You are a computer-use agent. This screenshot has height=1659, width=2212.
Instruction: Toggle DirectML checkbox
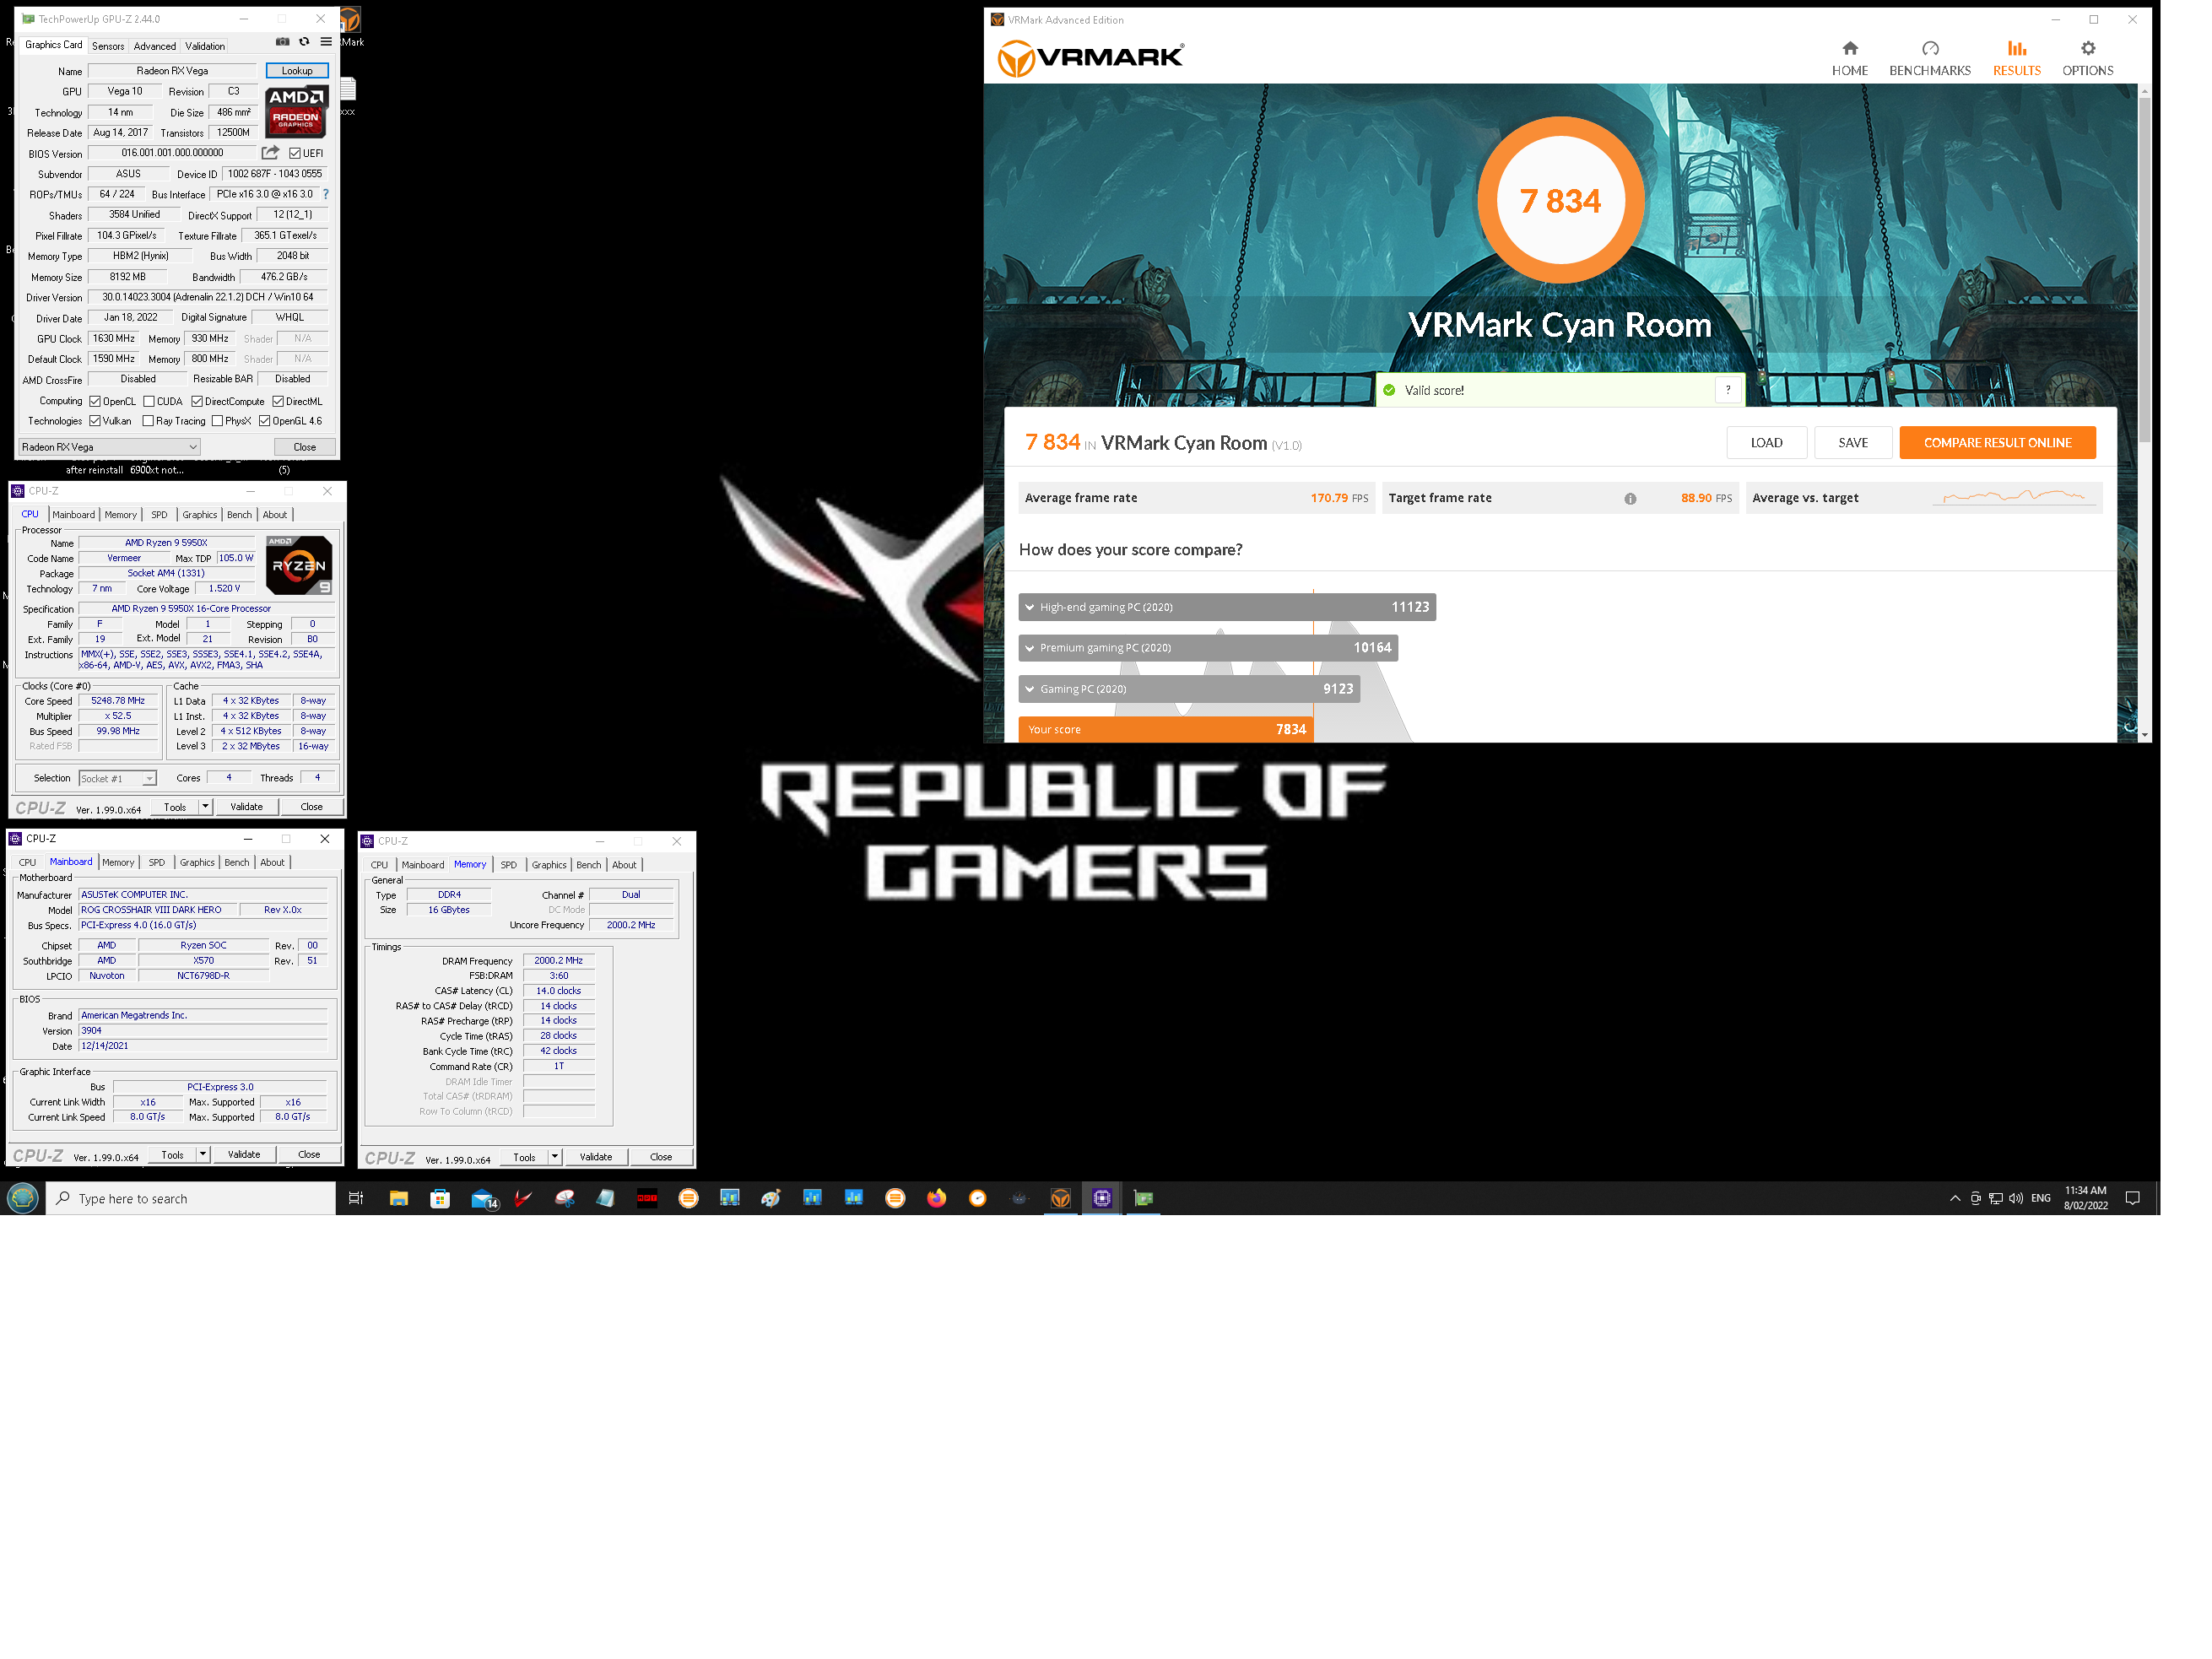278,401
